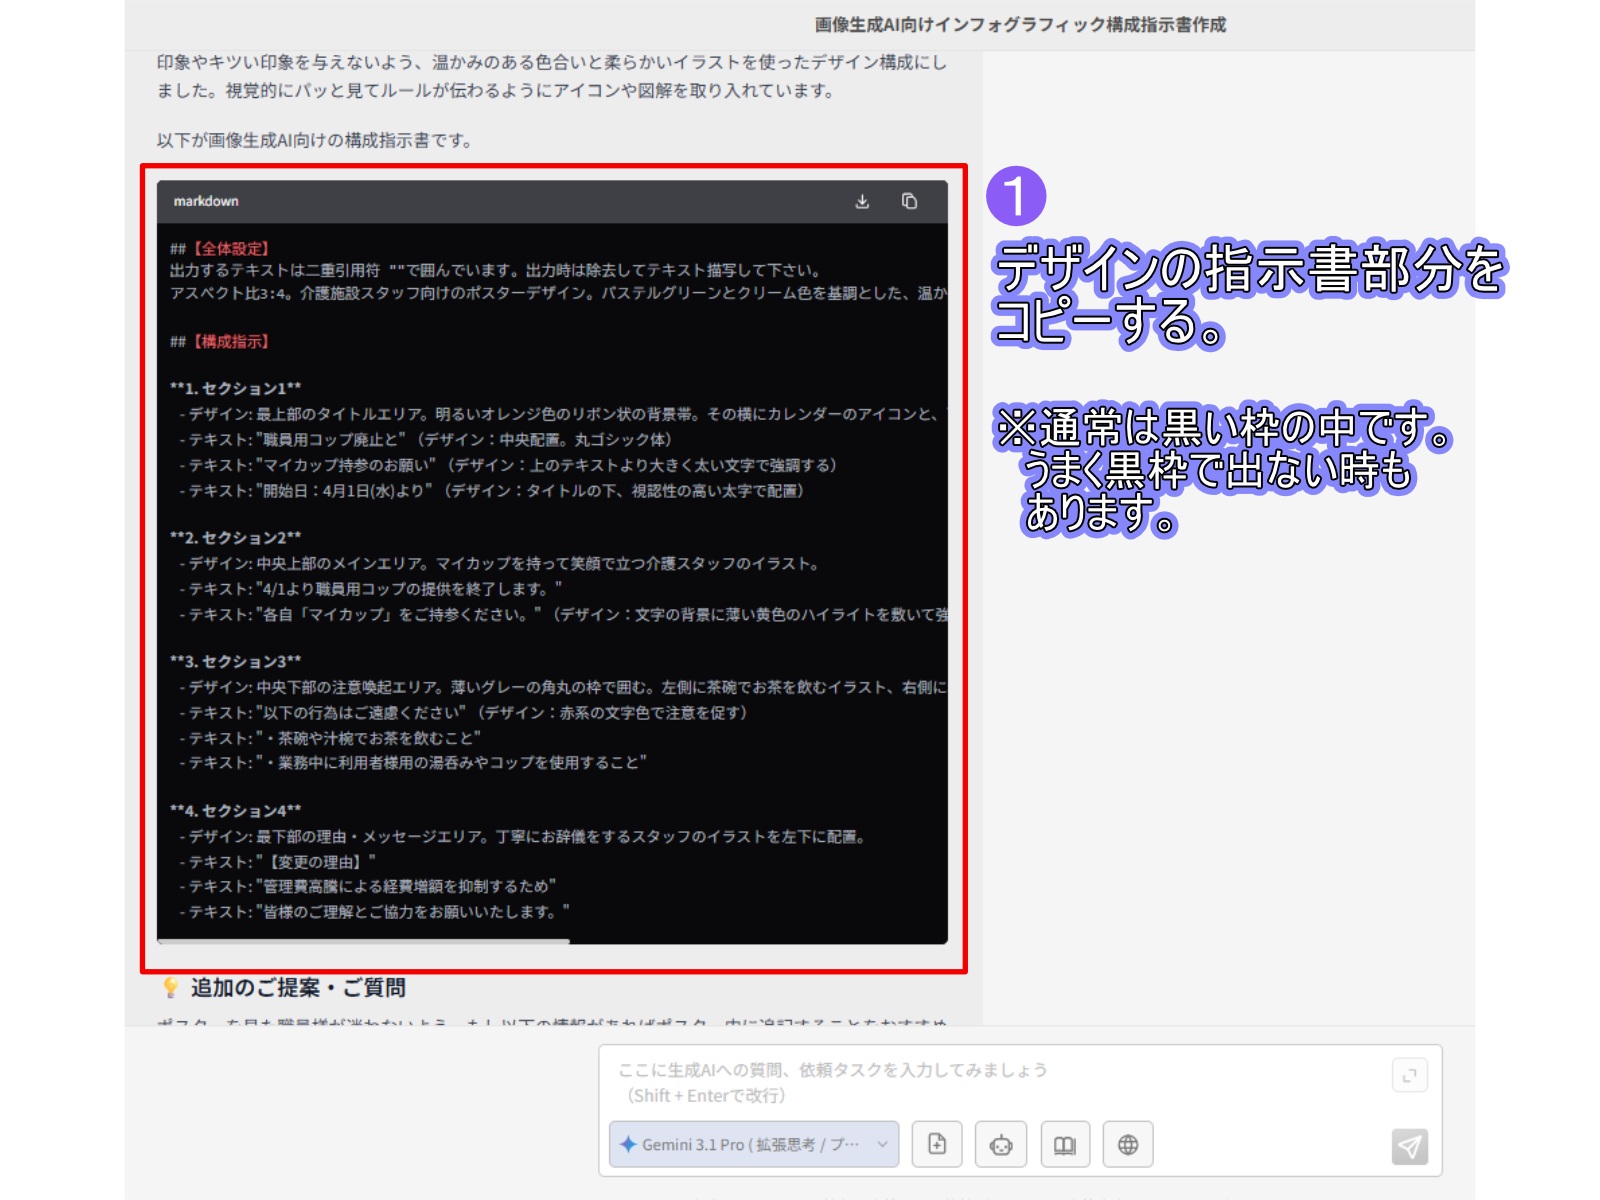
Task: Select the ##【全体設定】heading line
Action: (220, 249)
